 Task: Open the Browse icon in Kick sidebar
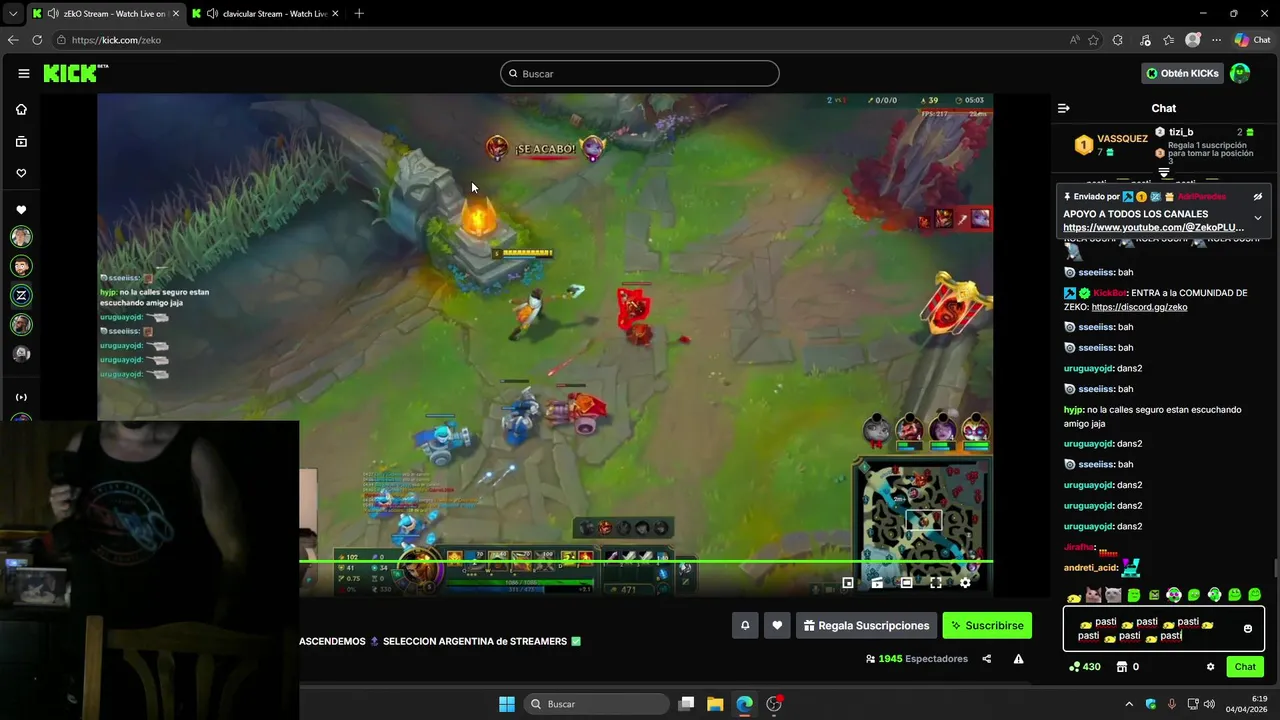click(21, 142)
